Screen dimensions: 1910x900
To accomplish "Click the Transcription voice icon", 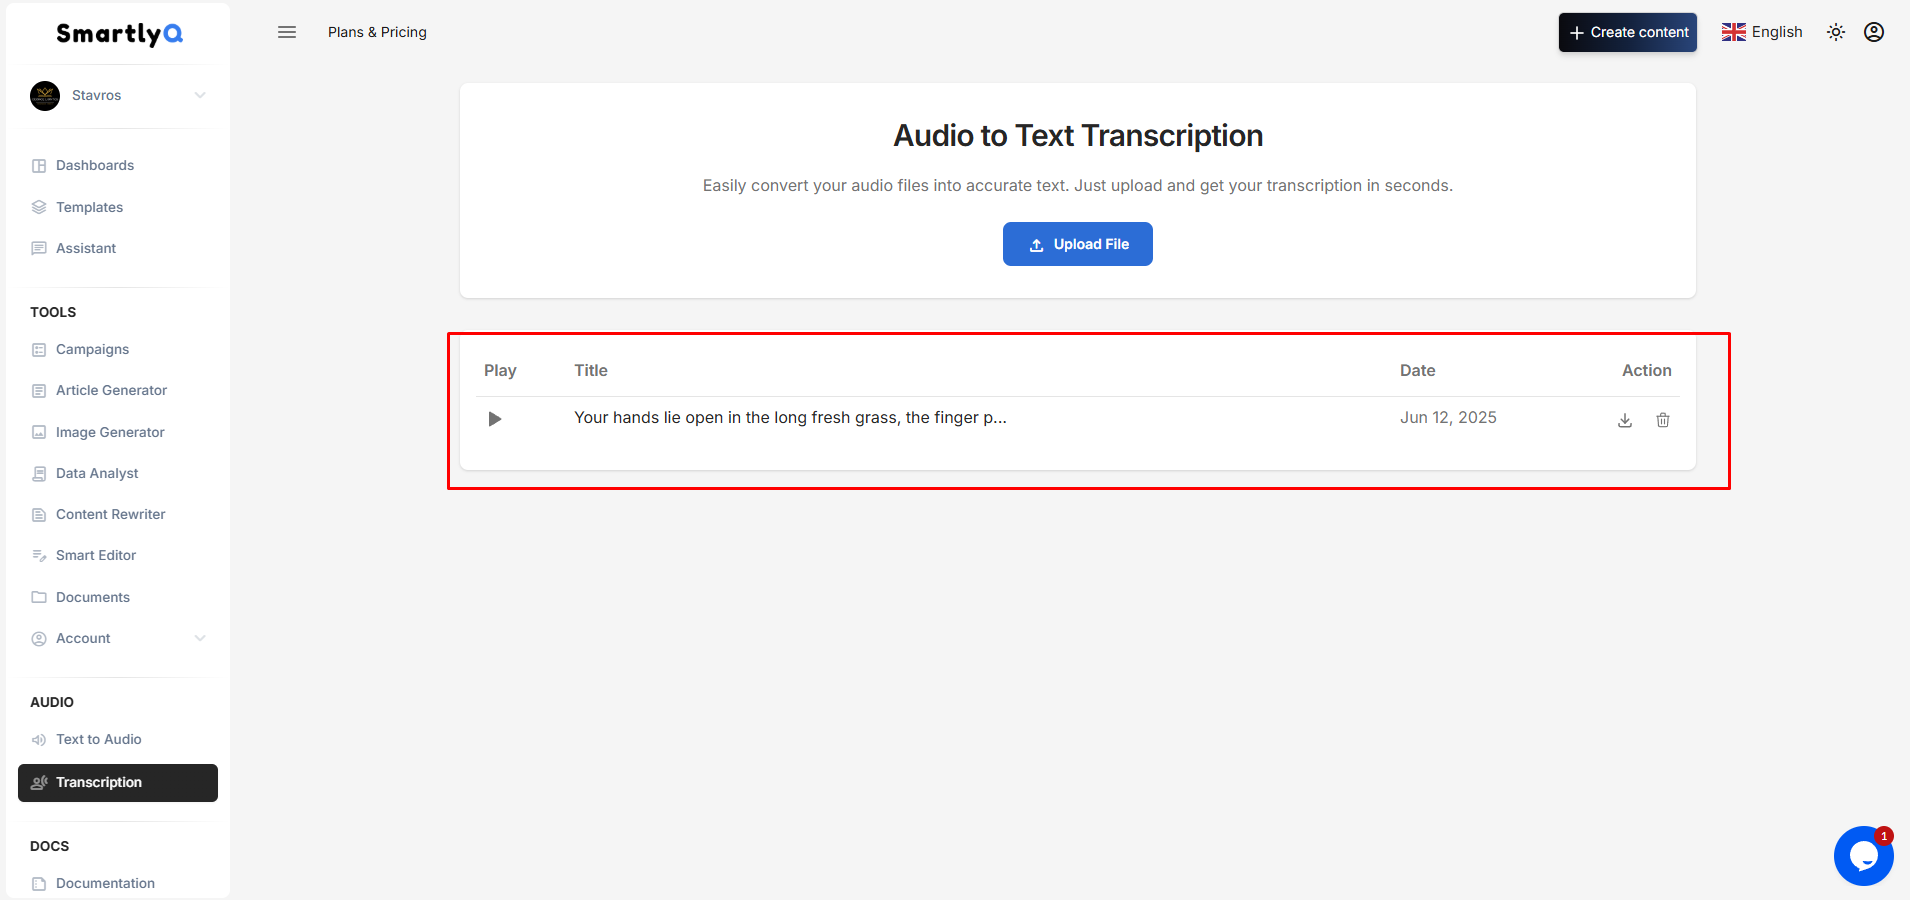I will tap(39, 783).
